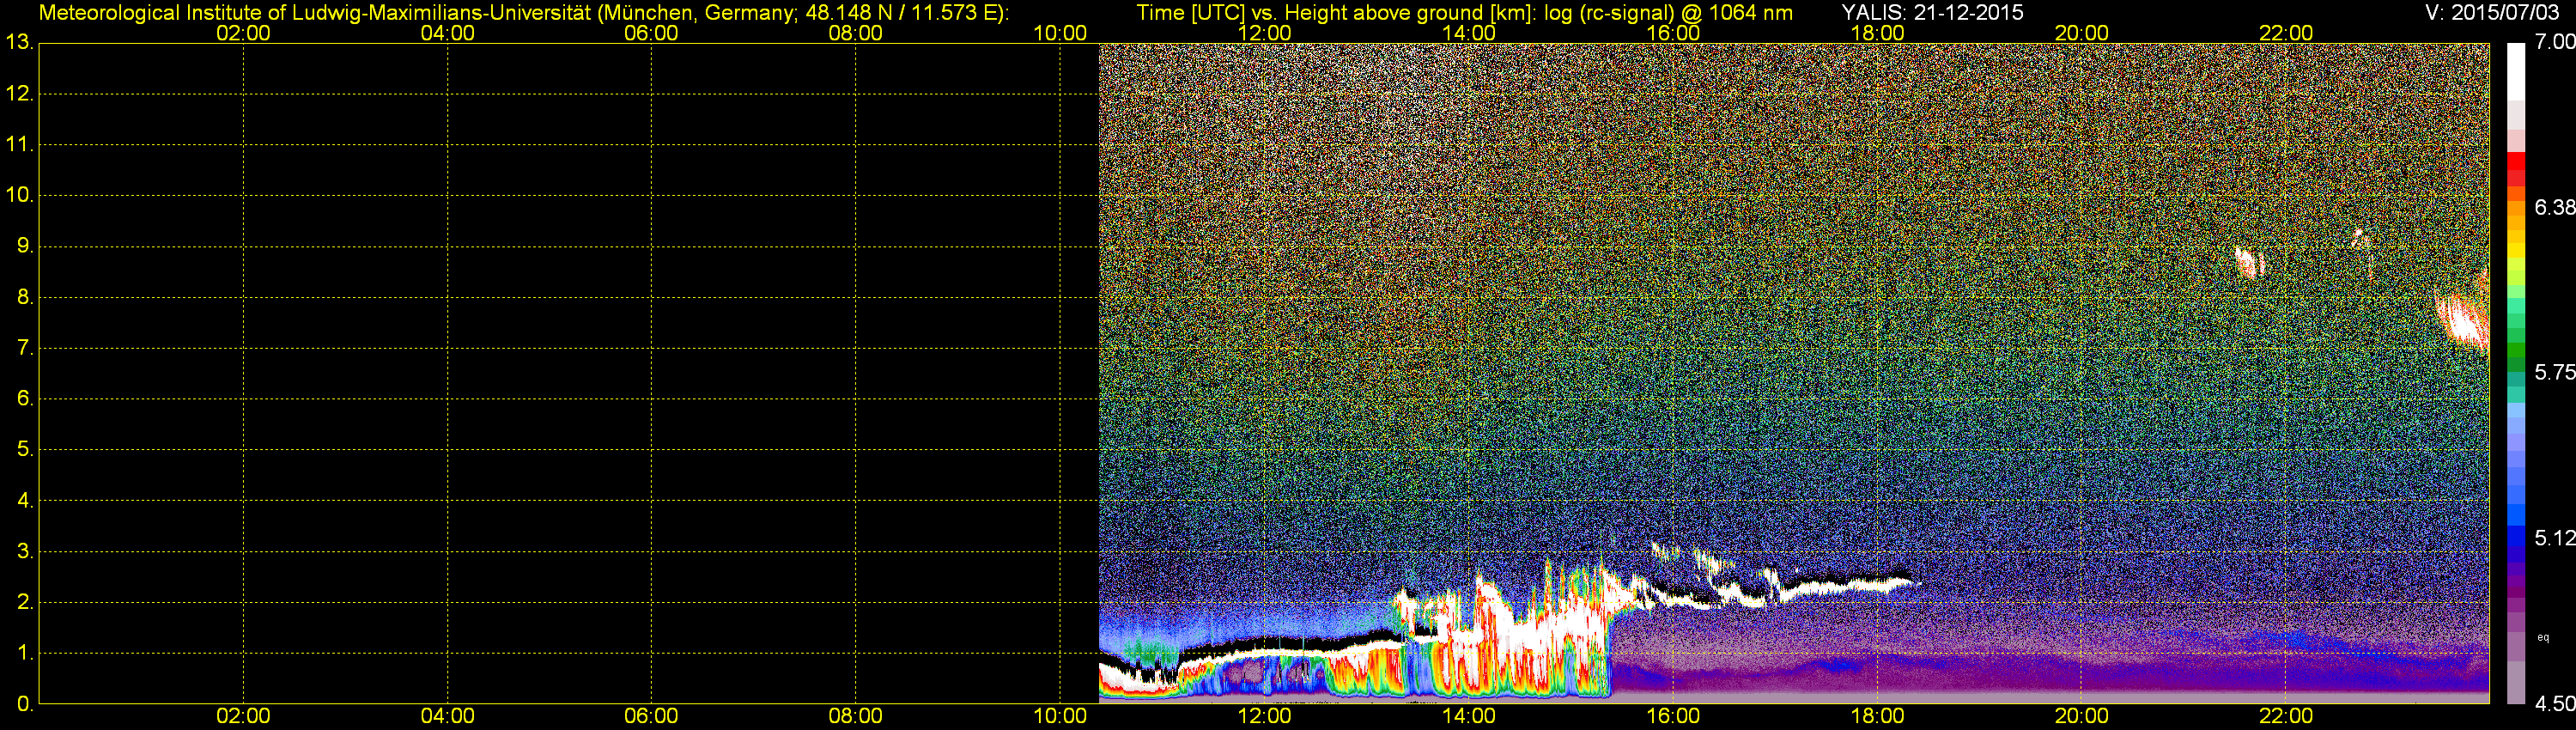
Task: Click the 08:00 label on the lower time axis
Action: click(856, 716)
